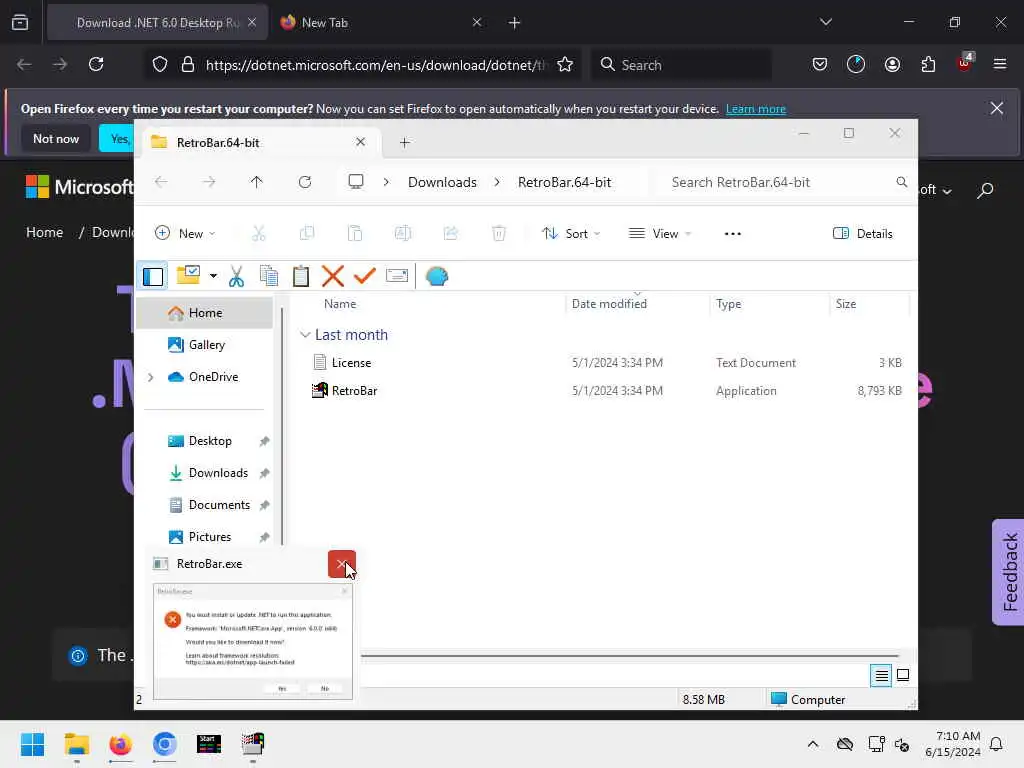Switch to Download .NET 6.0 Desktop tab

click(157, 23)
